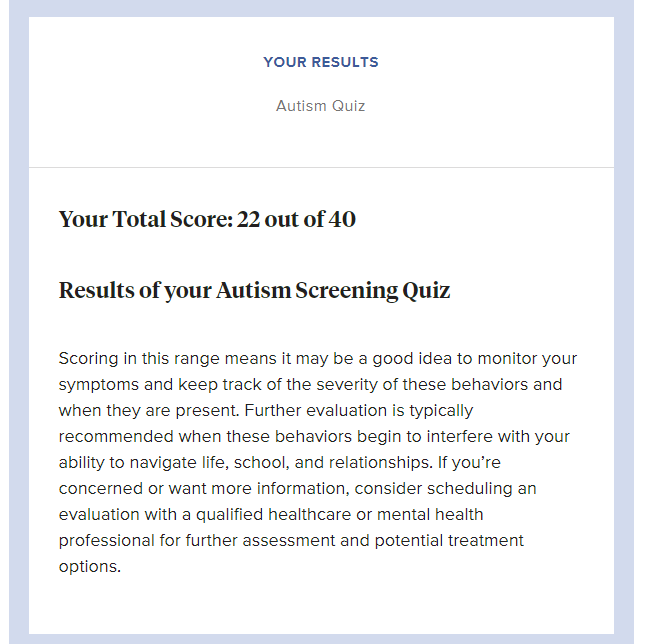Click the number 22 in the score

[249, 219]
